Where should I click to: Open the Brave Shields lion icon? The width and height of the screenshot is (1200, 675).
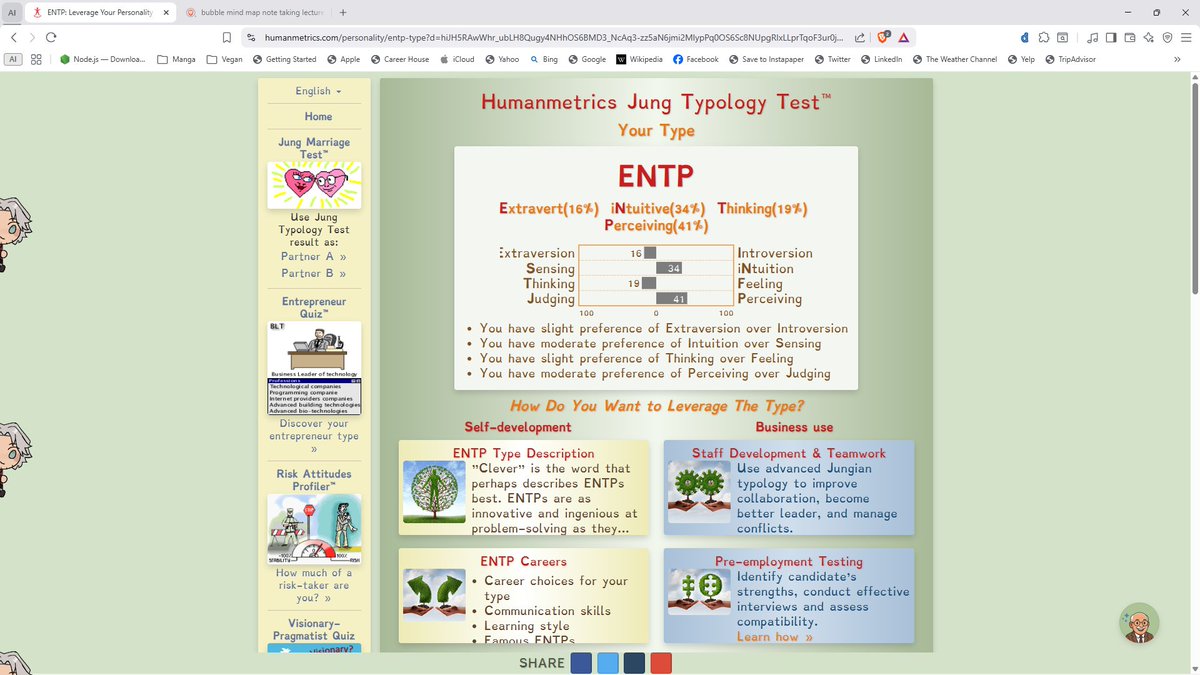pos(883,37)
